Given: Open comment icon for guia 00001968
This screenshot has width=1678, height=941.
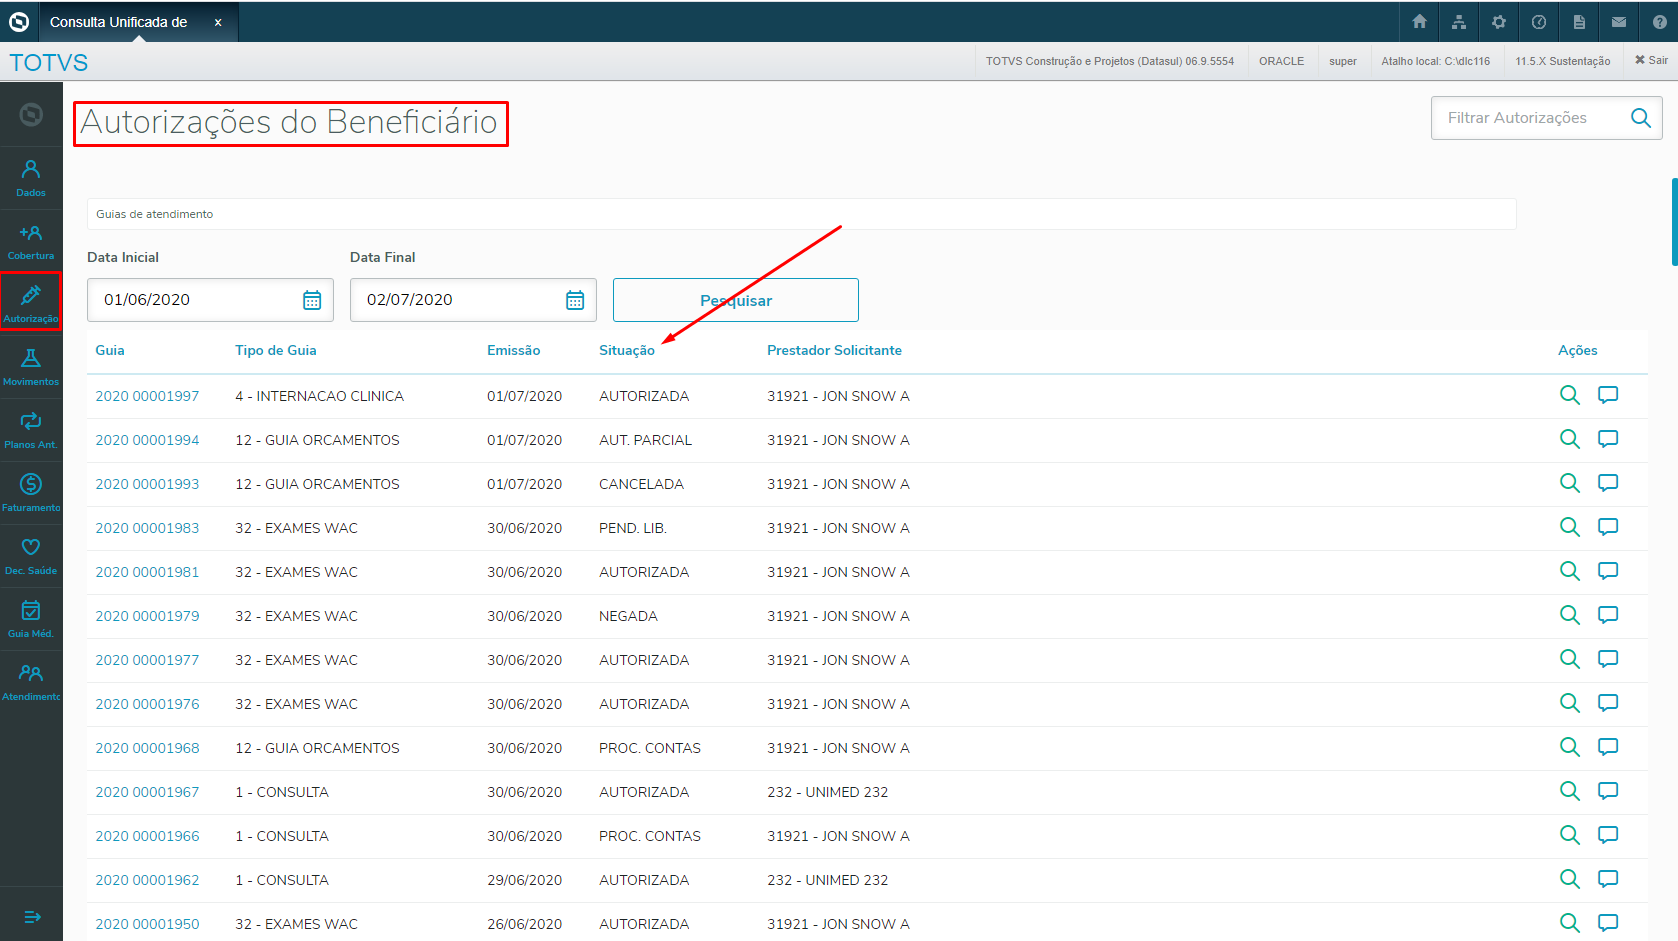Looking at the screenshot, I should [x=1608, y=747].
